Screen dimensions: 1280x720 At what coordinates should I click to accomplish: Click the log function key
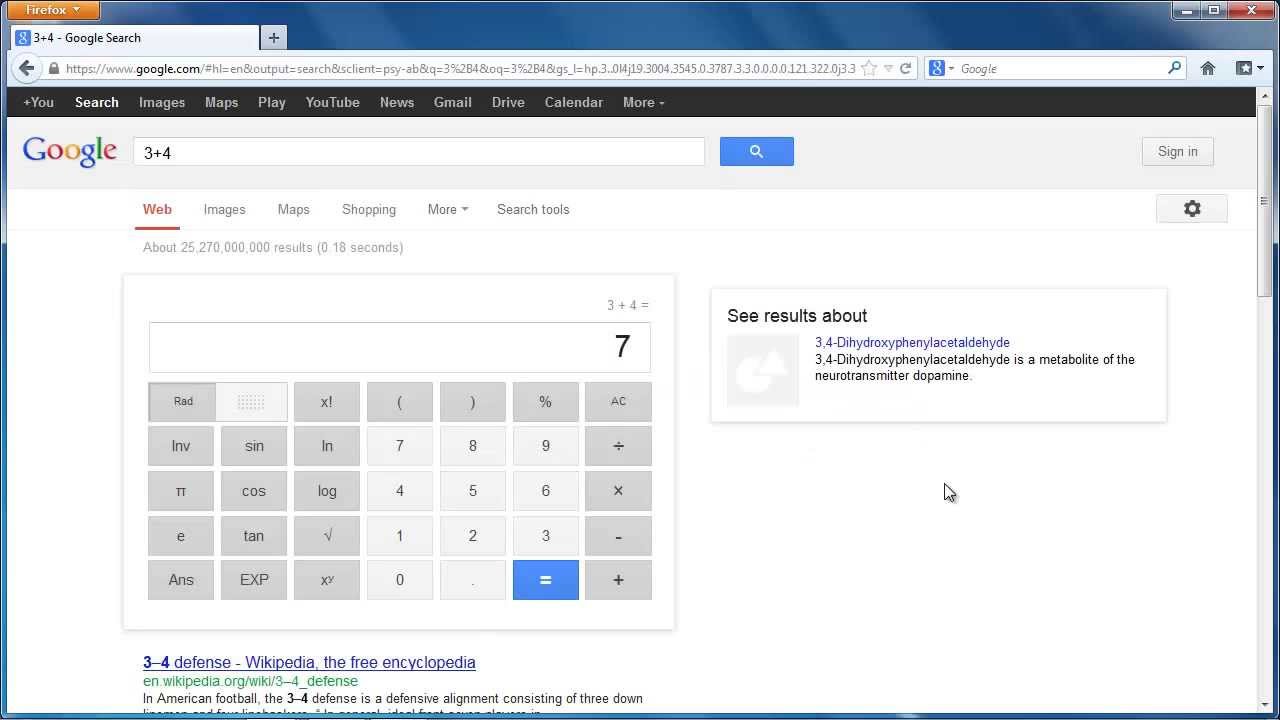[327, 491]
